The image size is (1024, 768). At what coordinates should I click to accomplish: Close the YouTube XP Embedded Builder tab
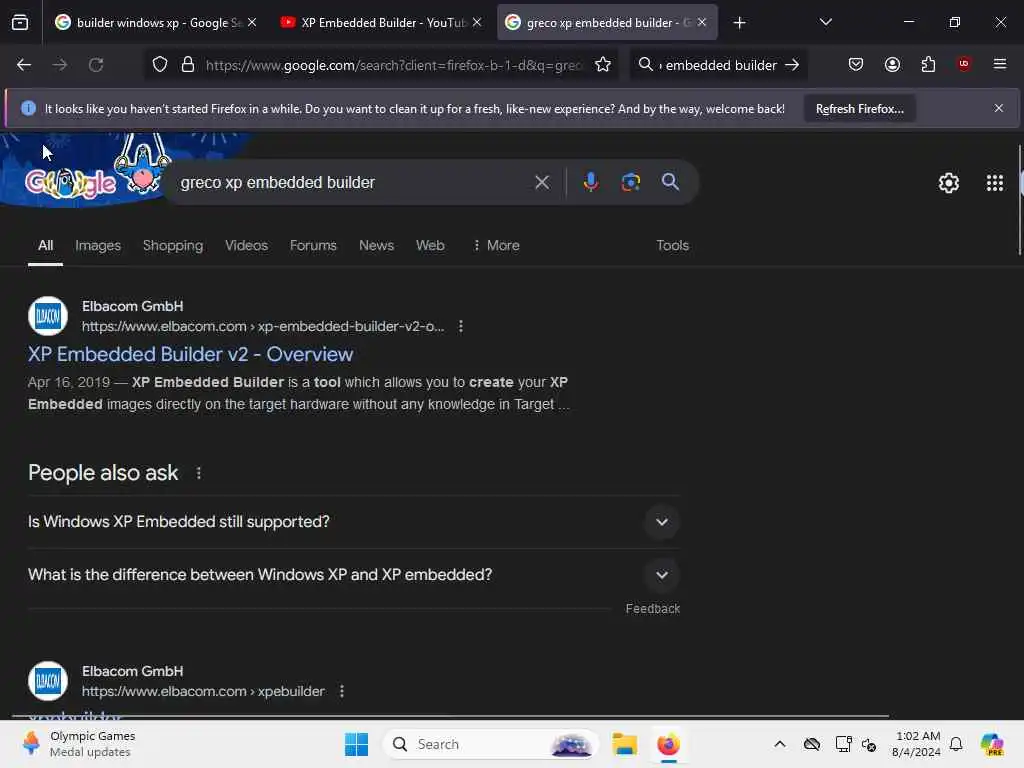coord(477,22)
